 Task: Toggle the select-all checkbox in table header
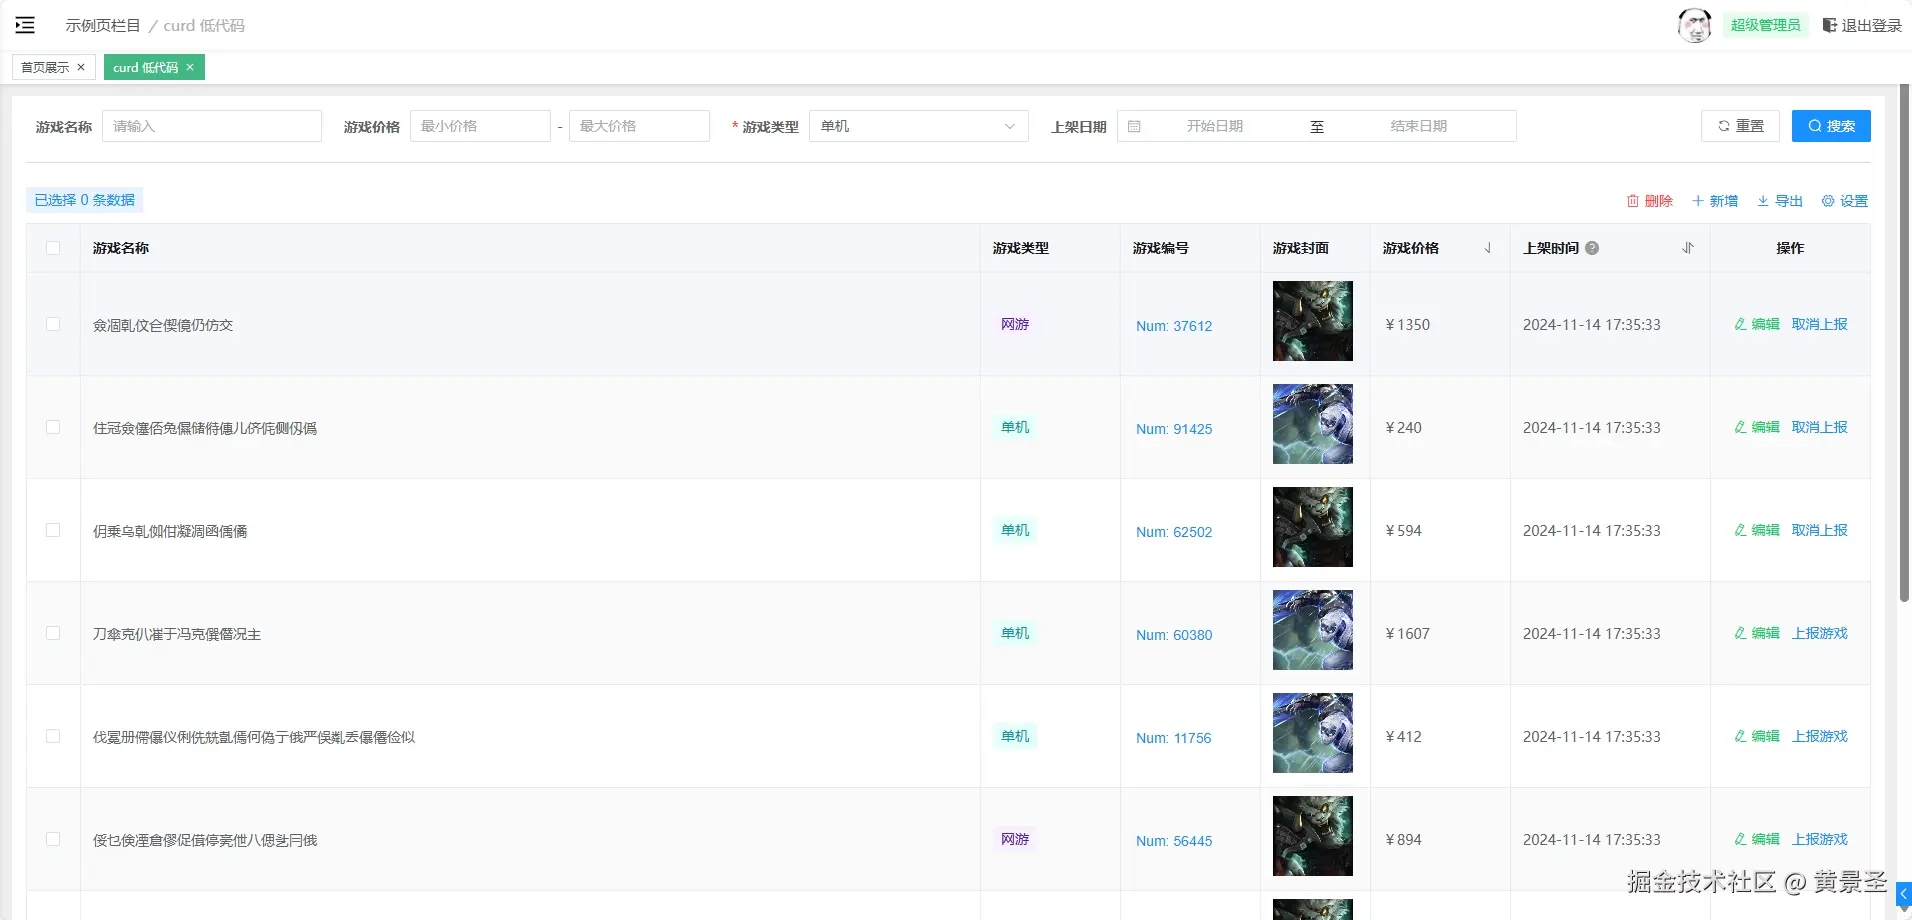(53, 248)
